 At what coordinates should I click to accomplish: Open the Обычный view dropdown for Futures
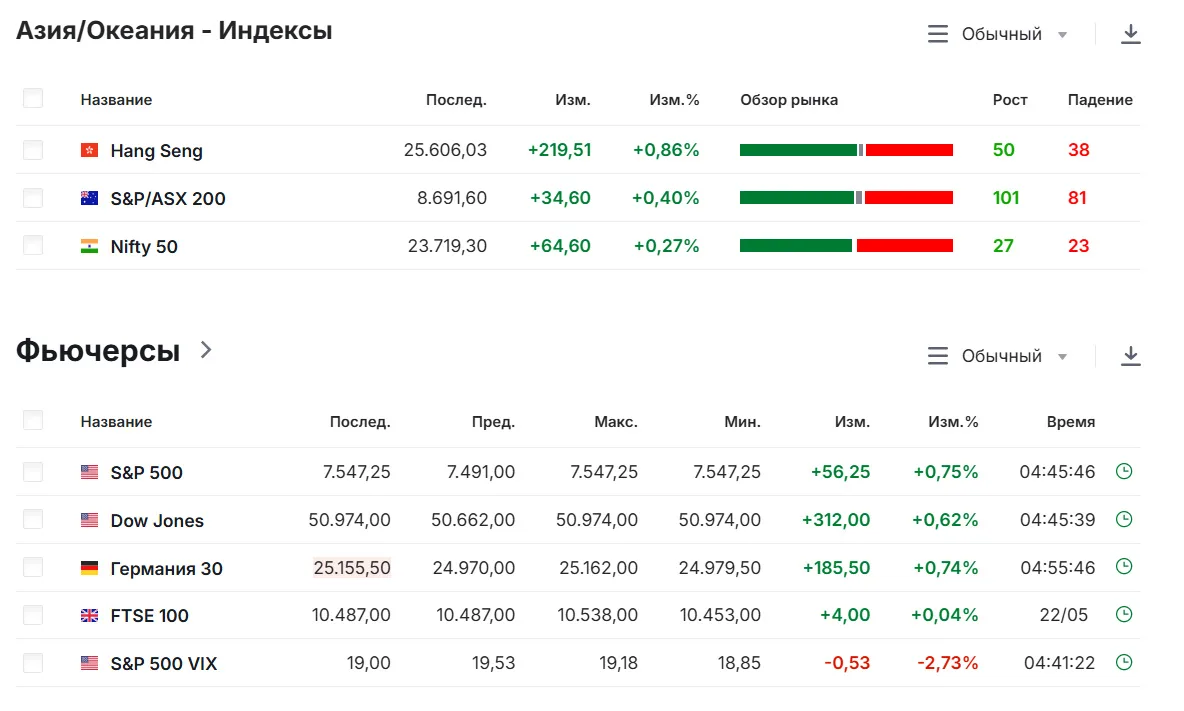[x=997, y=356]
